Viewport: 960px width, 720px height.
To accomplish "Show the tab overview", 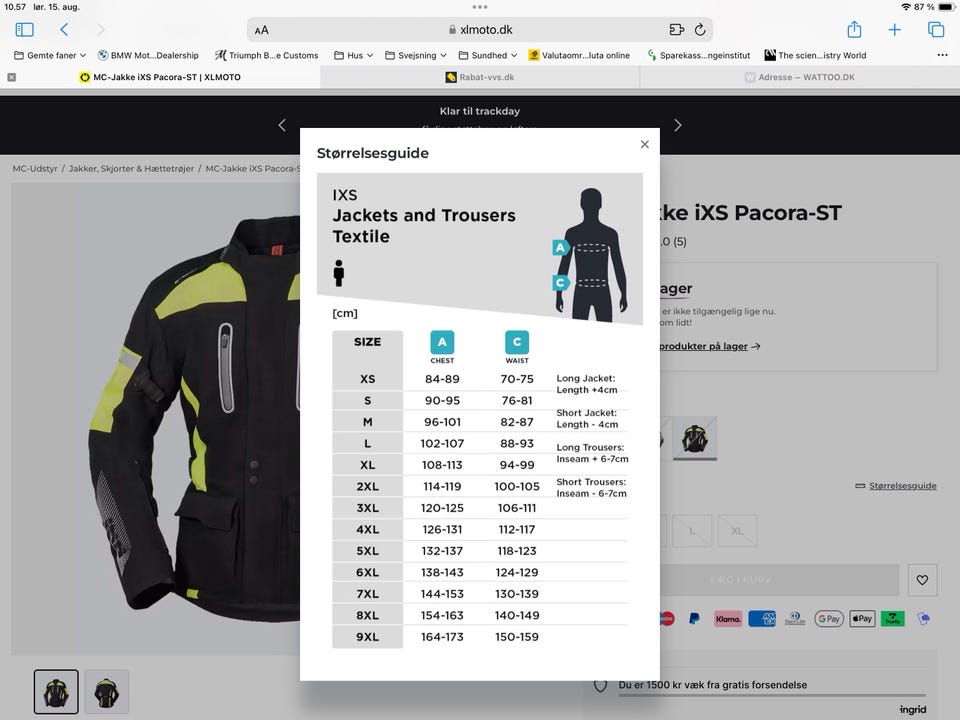I will coord(936,29).
